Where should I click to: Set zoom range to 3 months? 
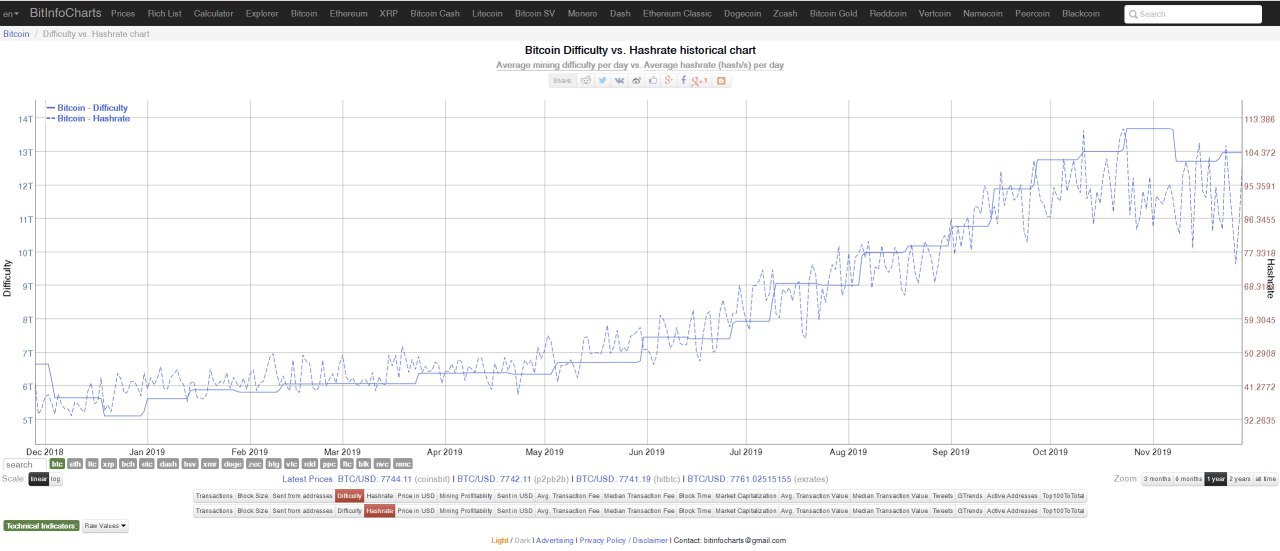tap(1156, 479)
